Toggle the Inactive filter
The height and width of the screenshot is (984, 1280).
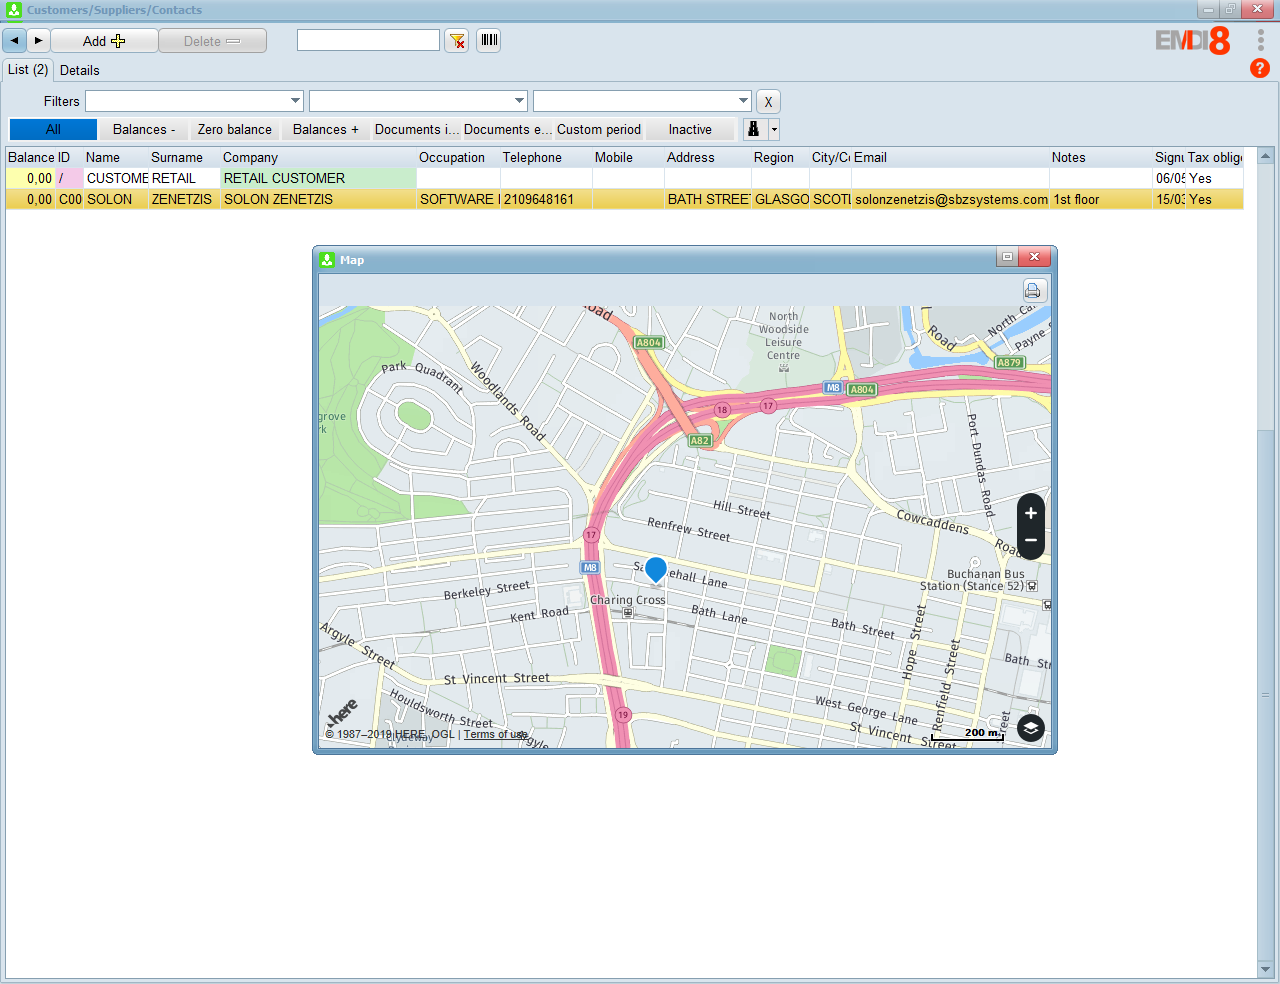(x=690, y=130)
